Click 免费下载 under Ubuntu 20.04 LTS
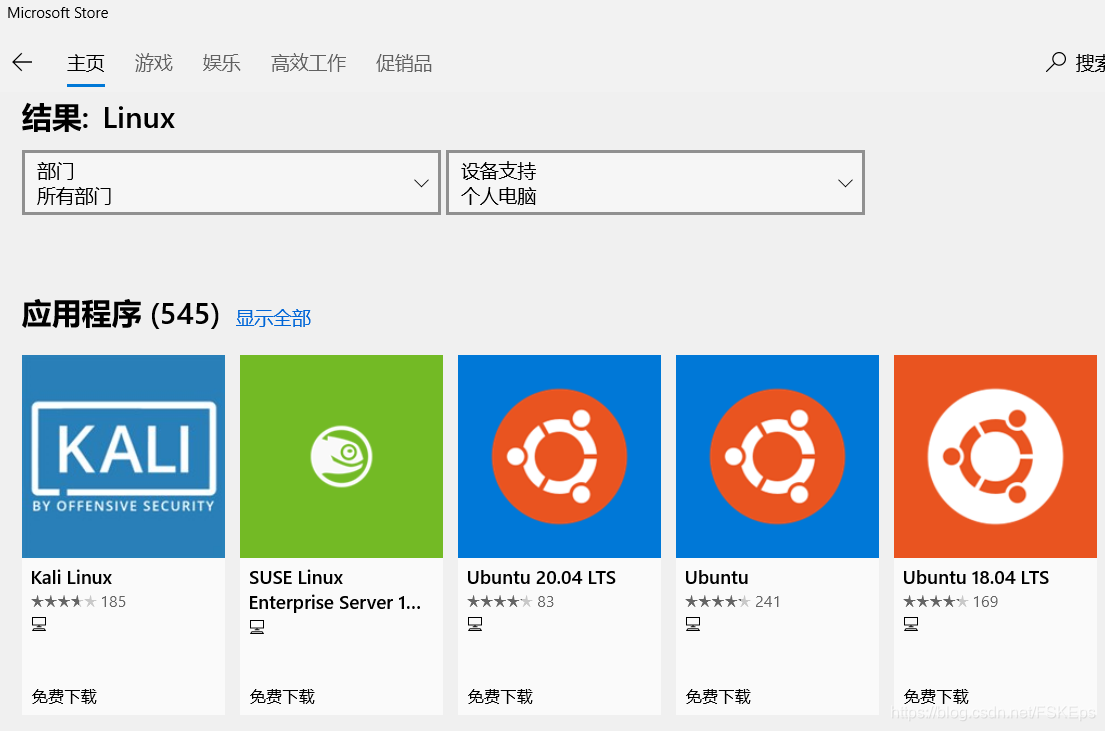Screen dimensions: 1105x731 click(x=499, y=696)
